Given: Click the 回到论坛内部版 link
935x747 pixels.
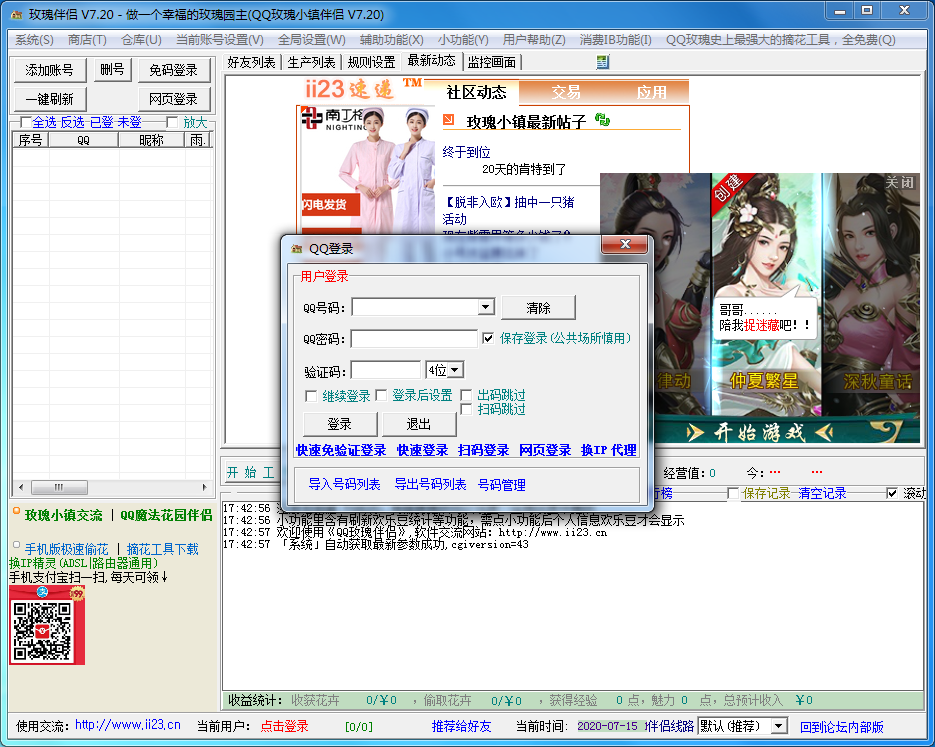Looking at the screenshot, I should [841, 727].
